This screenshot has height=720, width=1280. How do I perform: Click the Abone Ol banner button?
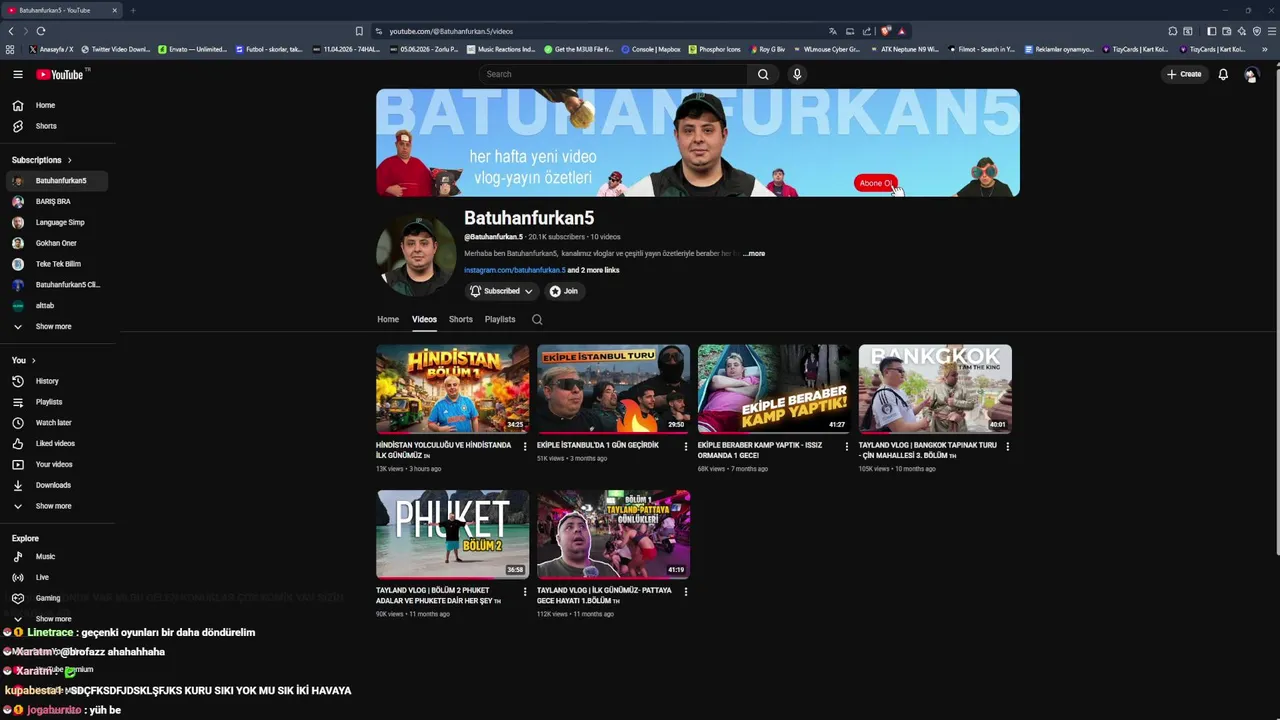click(875, 183)
